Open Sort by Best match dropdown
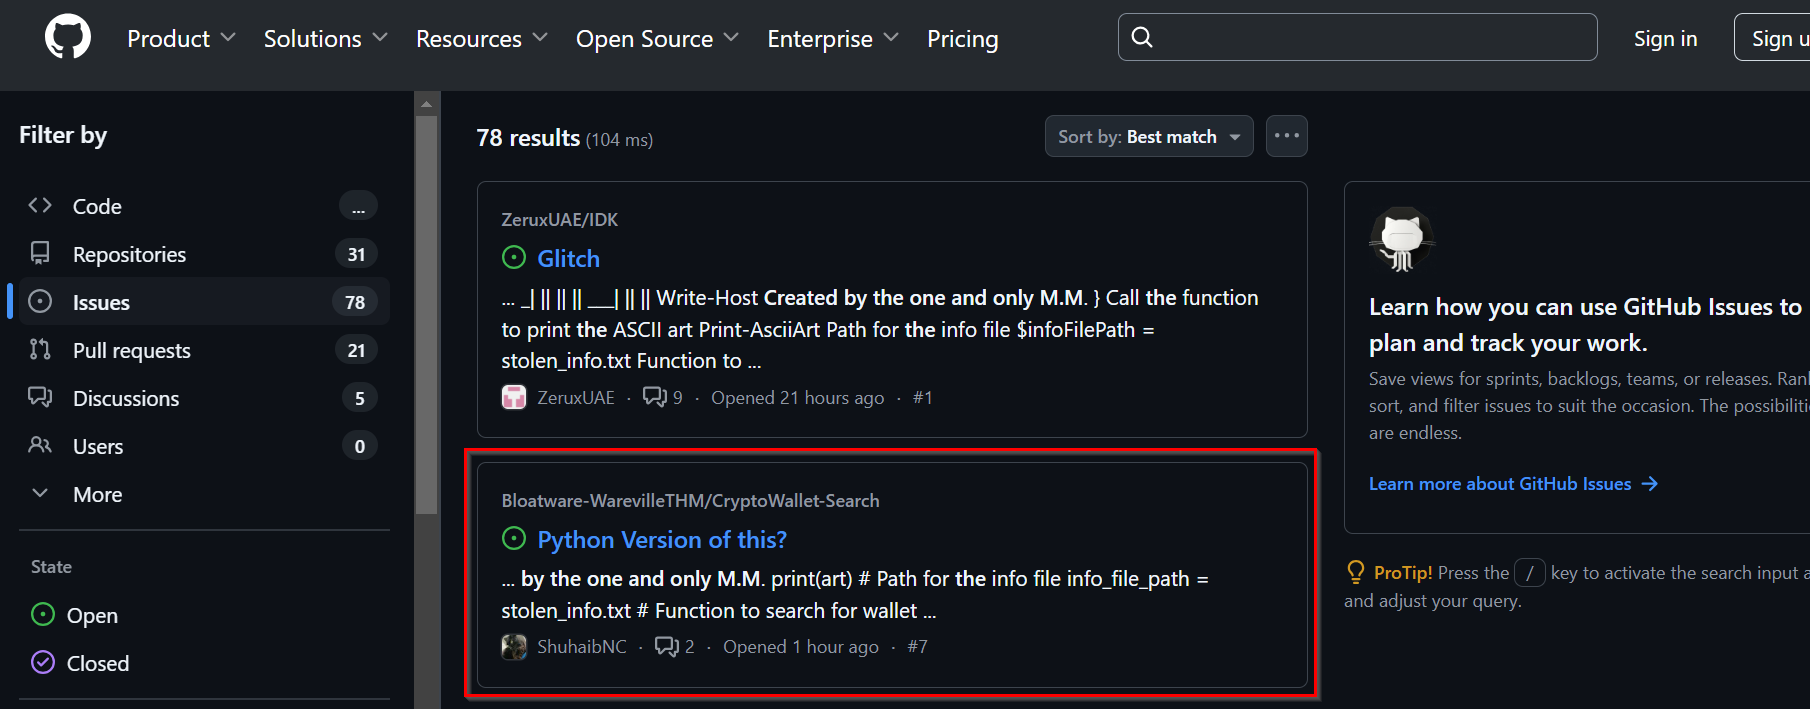 click(x=1148, y=137)
